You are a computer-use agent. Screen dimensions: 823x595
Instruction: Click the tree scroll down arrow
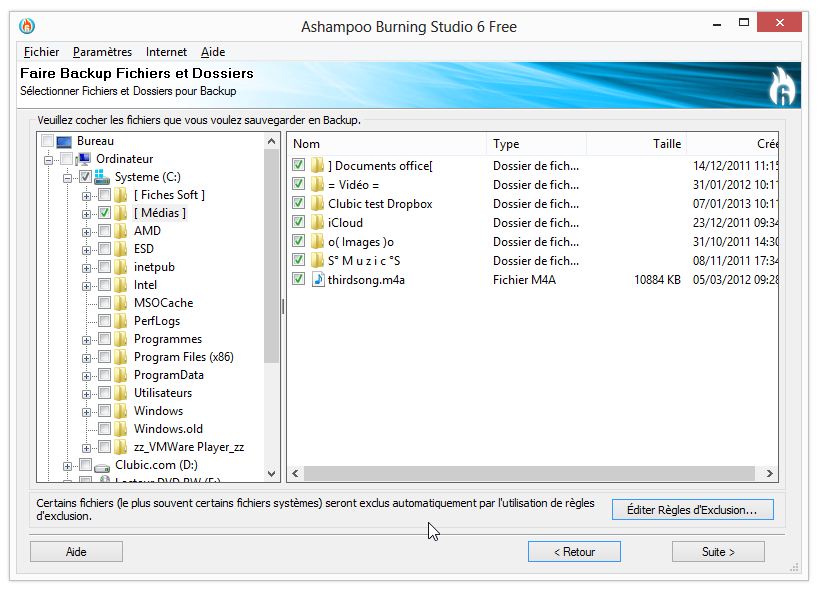pos(271,473)
